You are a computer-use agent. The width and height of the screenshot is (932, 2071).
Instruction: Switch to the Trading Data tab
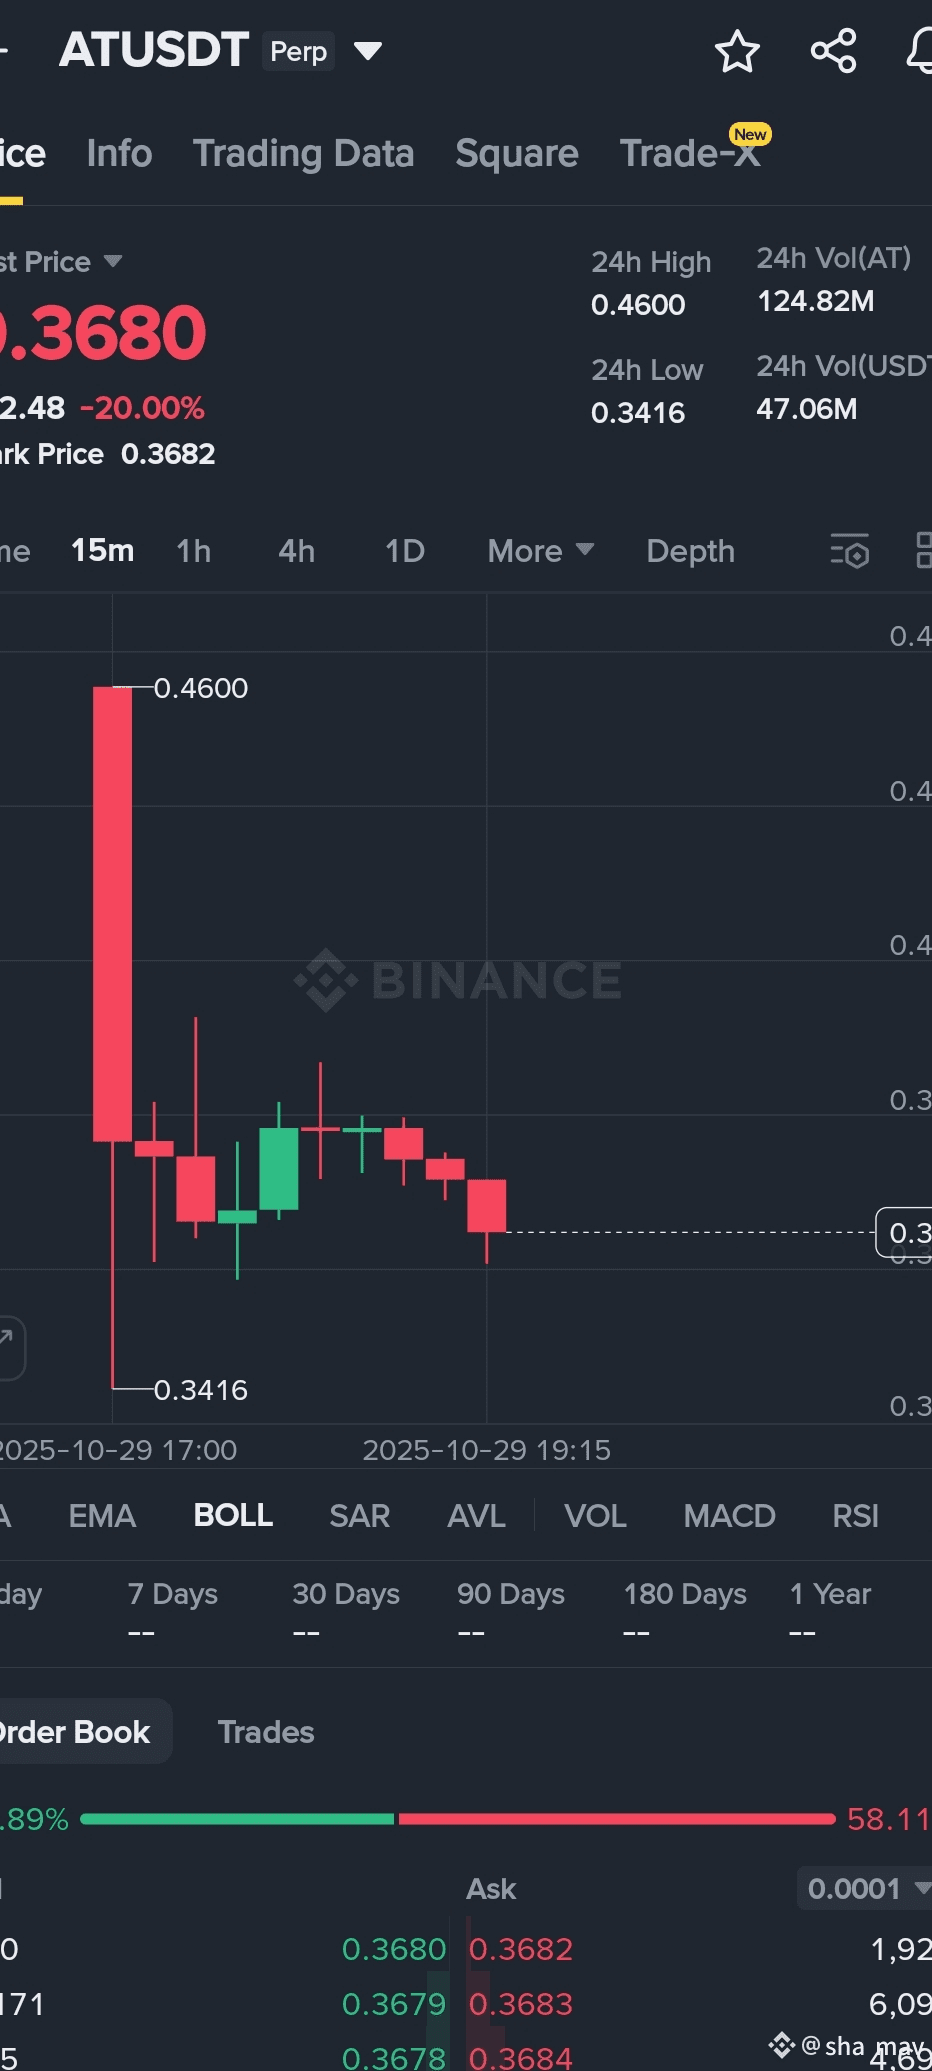click(303, 154)
